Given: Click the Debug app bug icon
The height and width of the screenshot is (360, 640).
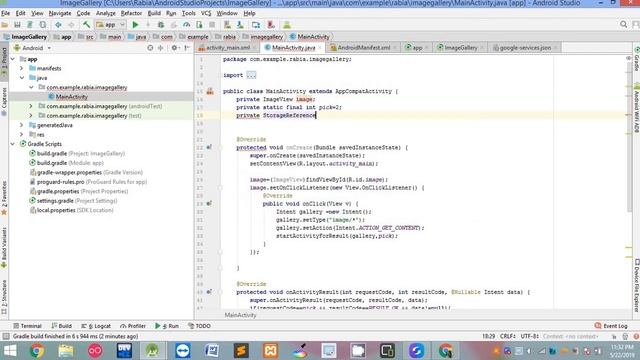Looking at the screenshot, I should click(x=161, y=25).
